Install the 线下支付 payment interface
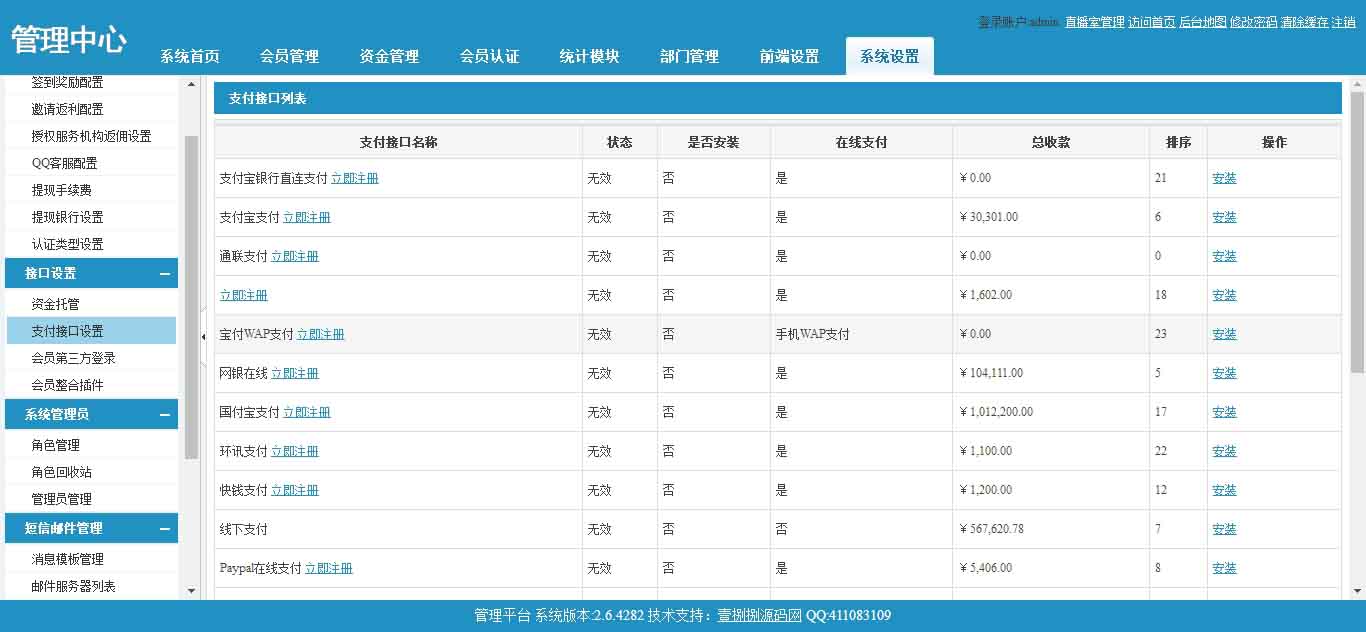This screenshot has width=1366, height=632. point(1224,529)
